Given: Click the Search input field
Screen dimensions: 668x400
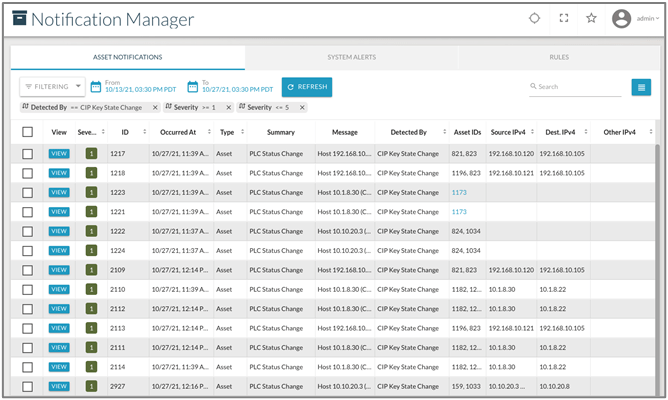Looking at the screenshot, I should click(575, 87).
